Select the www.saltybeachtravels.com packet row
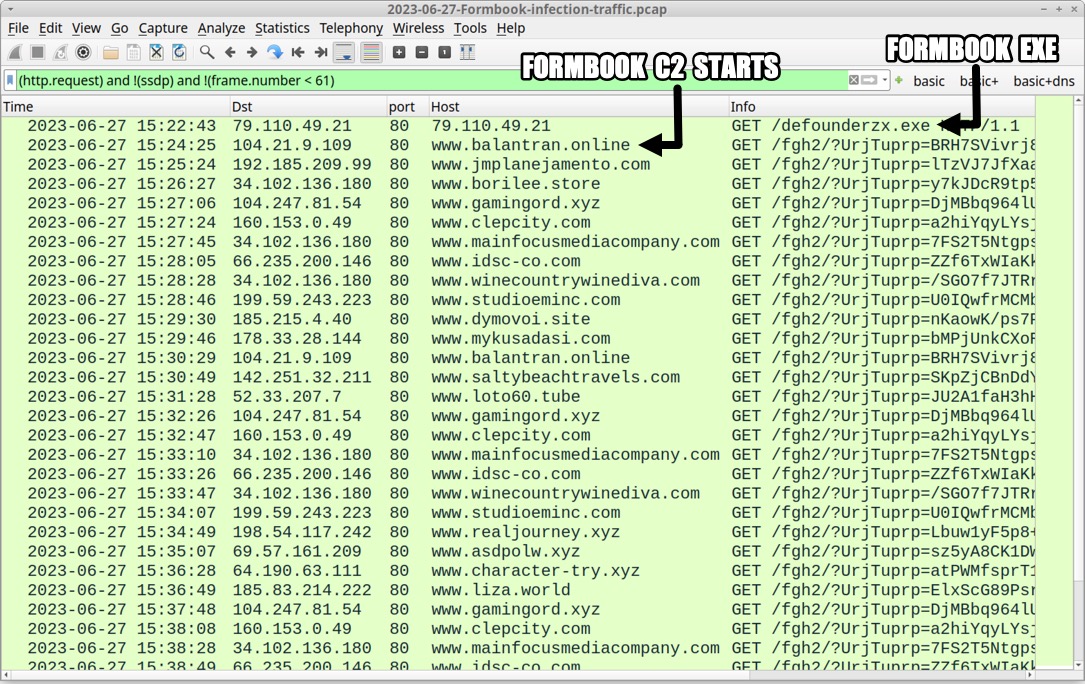1085x684 pixels. [x=518, y=377]
